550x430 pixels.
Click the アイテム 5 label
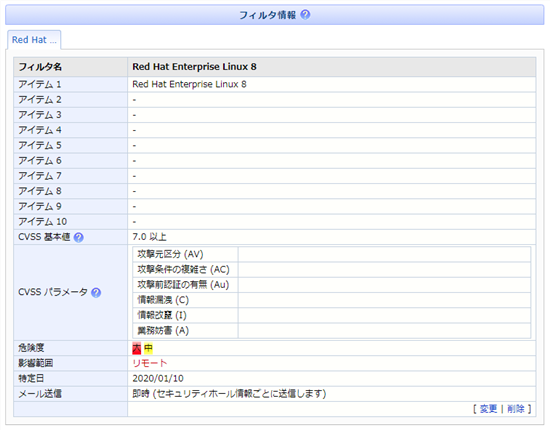point(40,145)
